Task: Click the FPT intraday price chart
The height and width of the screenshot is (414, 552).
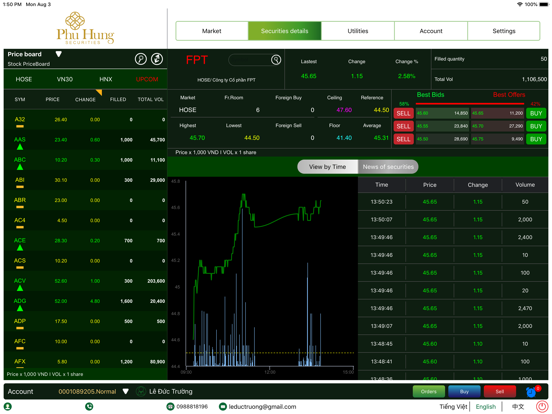Action: (263, 278)
